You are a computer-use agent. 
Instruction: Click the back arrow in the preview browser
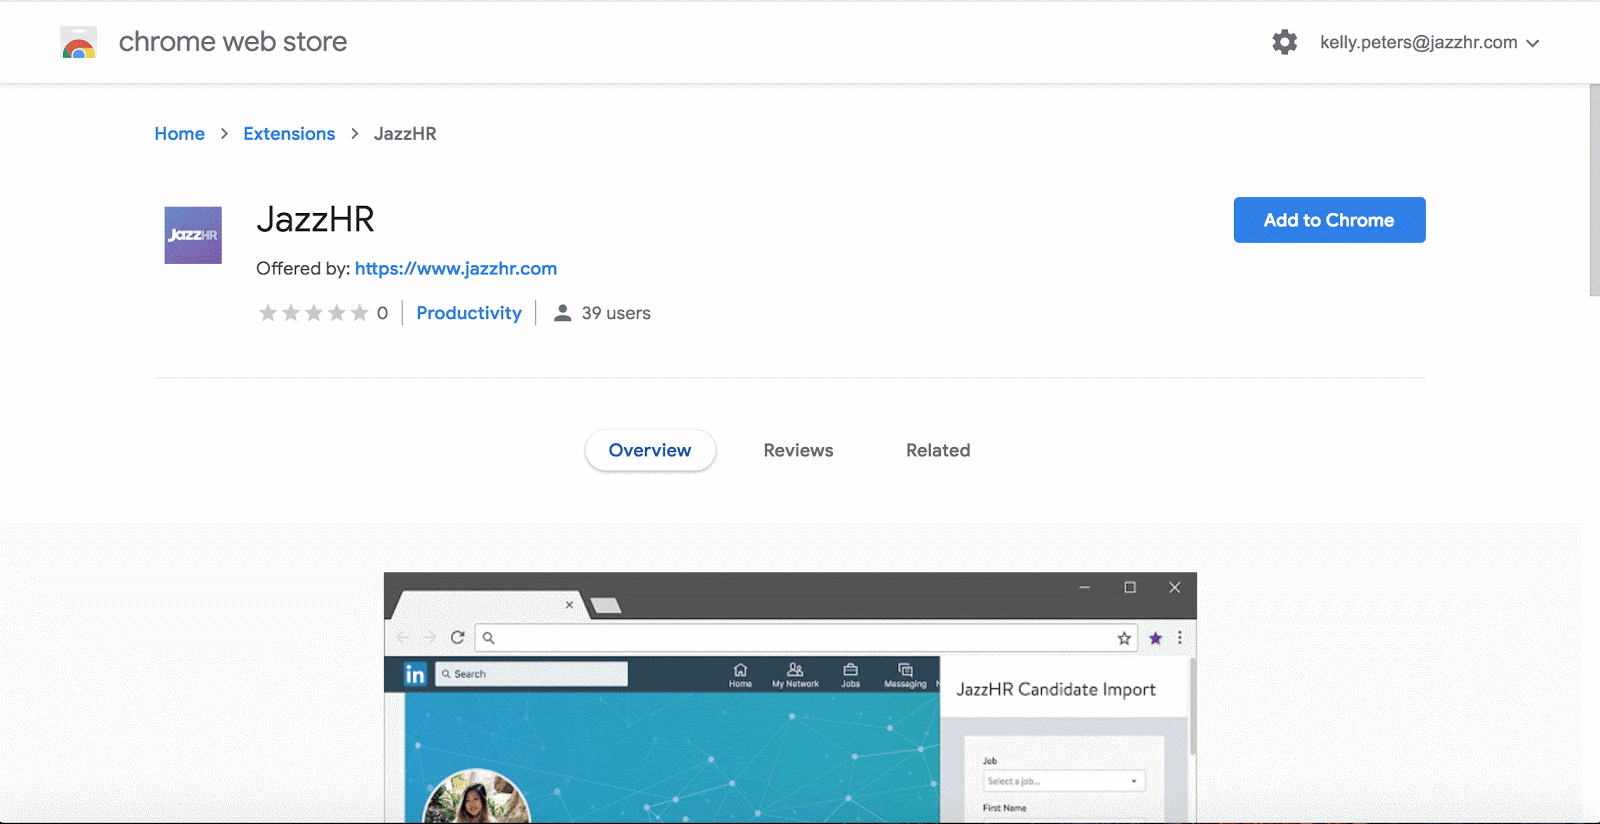pyautogui.click(x=403, y=637)
